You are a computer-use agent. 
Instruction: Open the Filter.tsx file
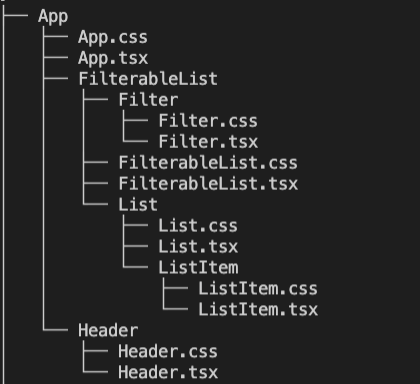pos(208,142)
